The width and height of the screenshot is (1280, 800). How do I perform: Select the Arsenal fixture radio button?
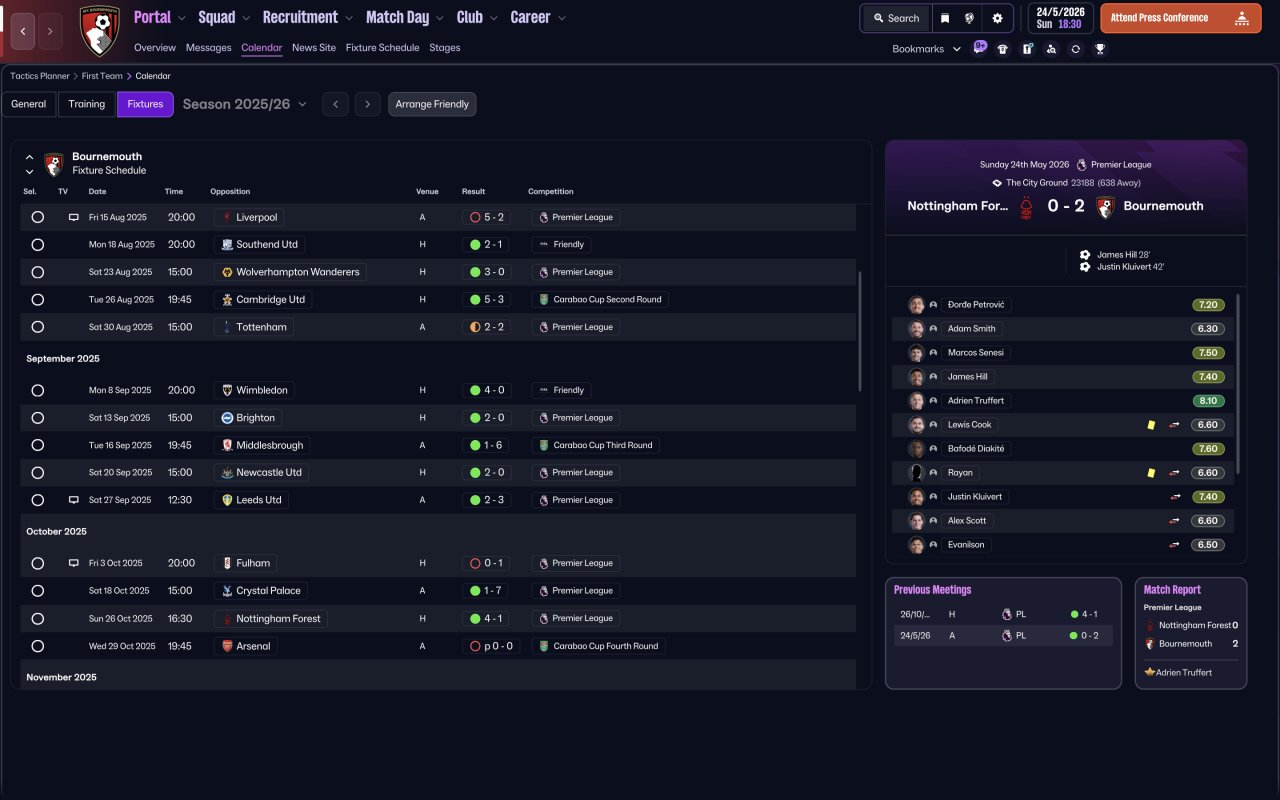[x=38, y=646]
